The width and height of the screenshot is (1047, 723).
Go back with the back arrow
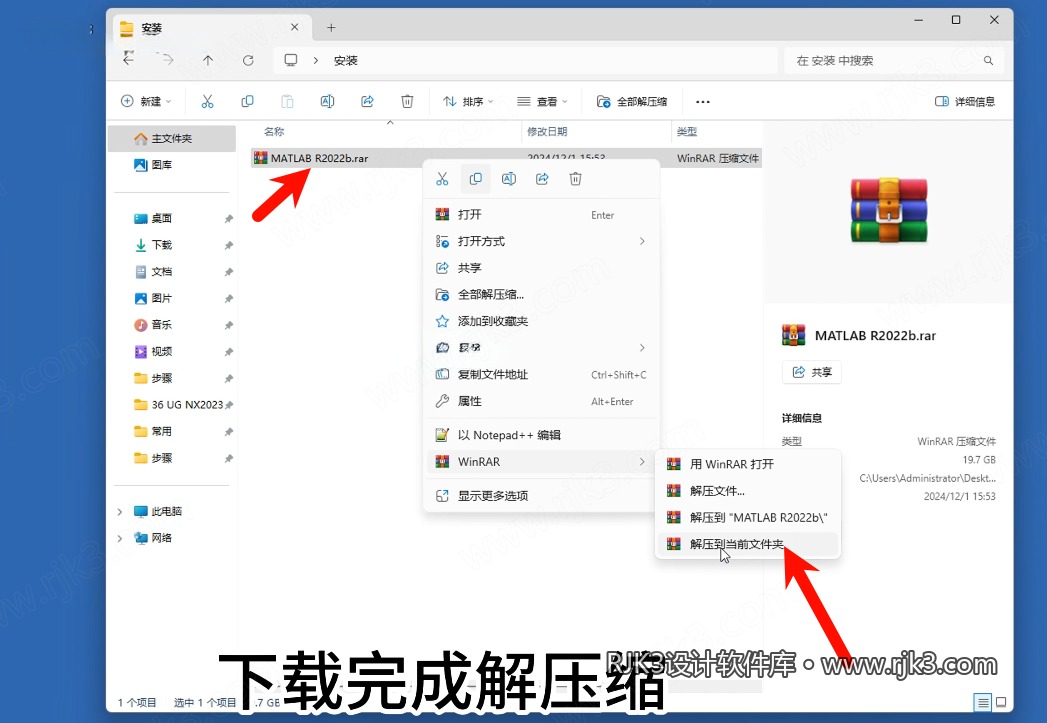129,60
